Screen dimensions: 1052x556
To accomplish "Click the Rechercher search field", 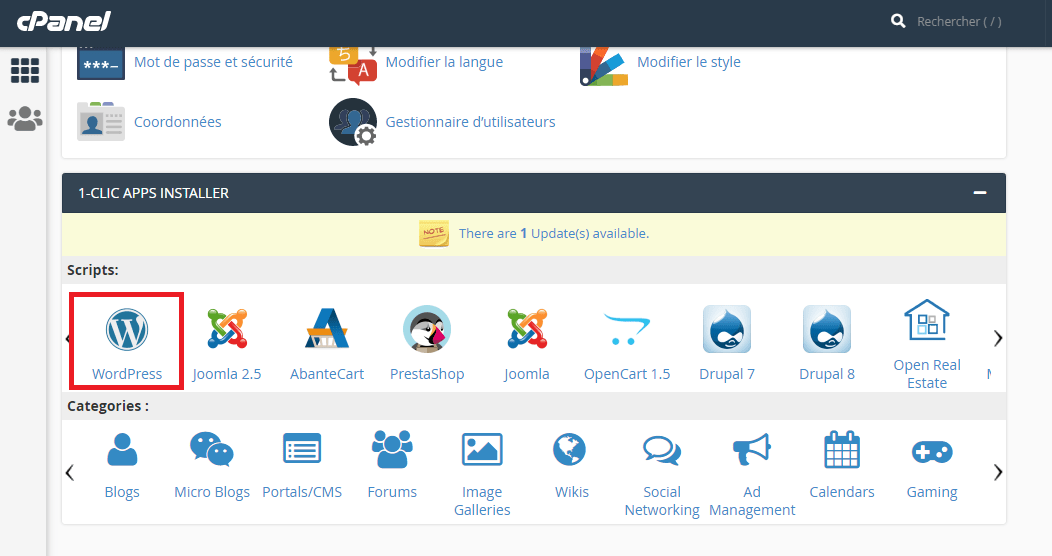I will [x=958, y=21].
